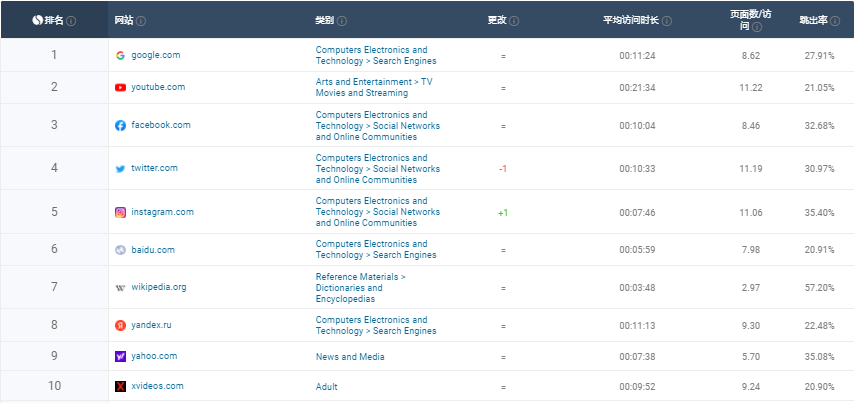Click the Instagram logo icon
The height and width of the screenshot is (403, 854).
pyautogui.click(x=120, y=212)
